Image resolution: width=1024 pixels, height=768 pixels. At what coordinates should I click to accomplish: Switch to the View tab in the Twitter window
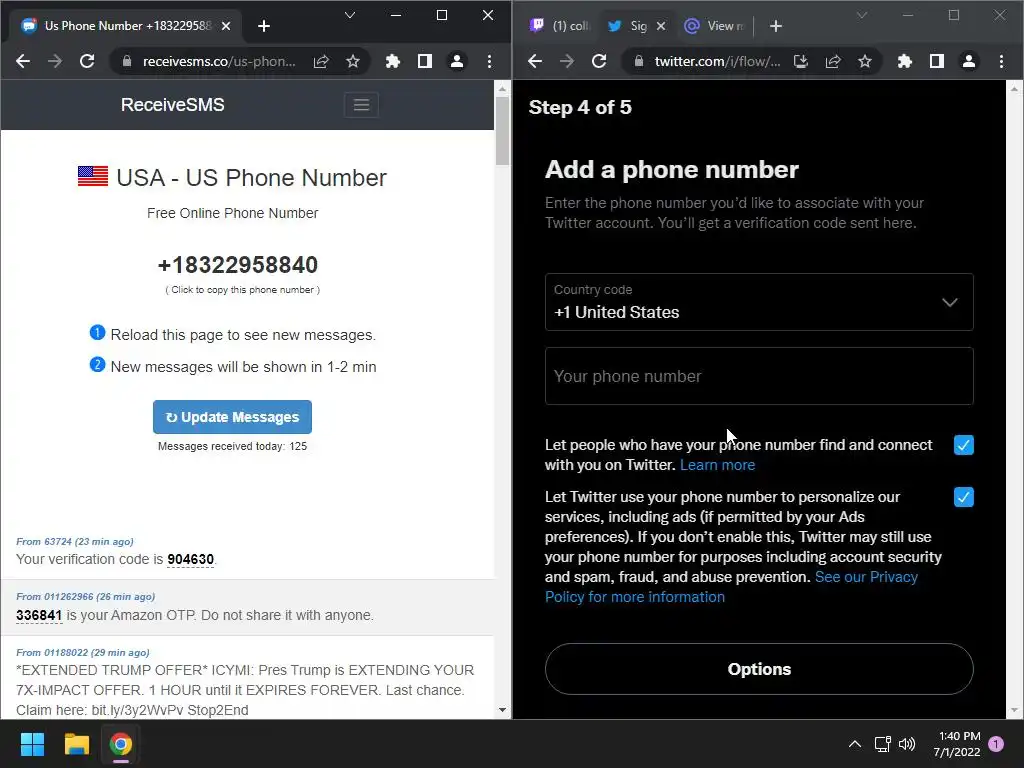[x=714, y=26]
